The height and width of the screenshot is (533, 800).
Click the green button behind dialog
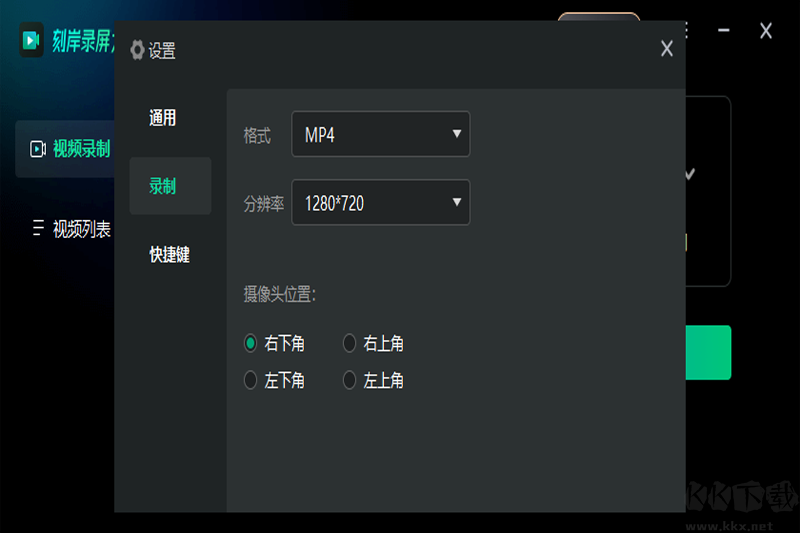(708, 352)
